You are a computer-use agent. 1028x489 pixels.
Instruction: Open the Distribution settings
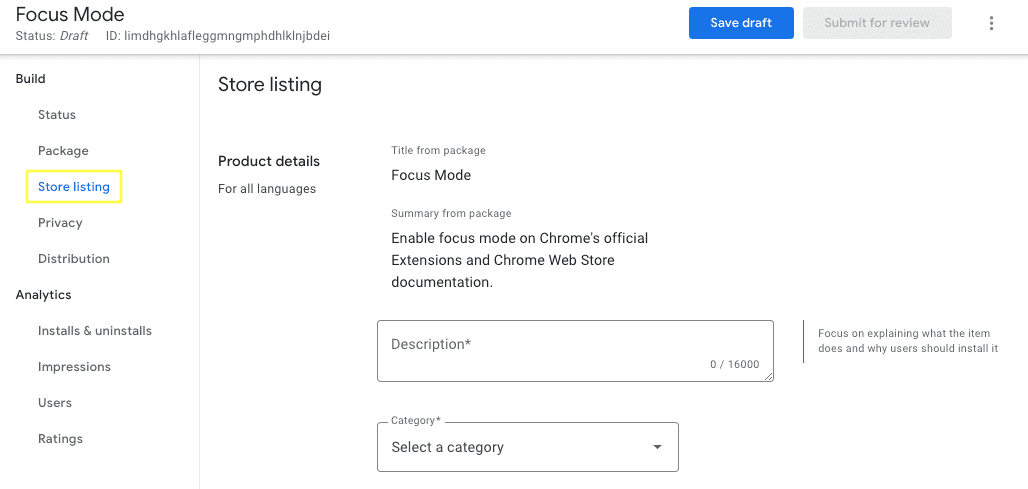click(74, 259)
